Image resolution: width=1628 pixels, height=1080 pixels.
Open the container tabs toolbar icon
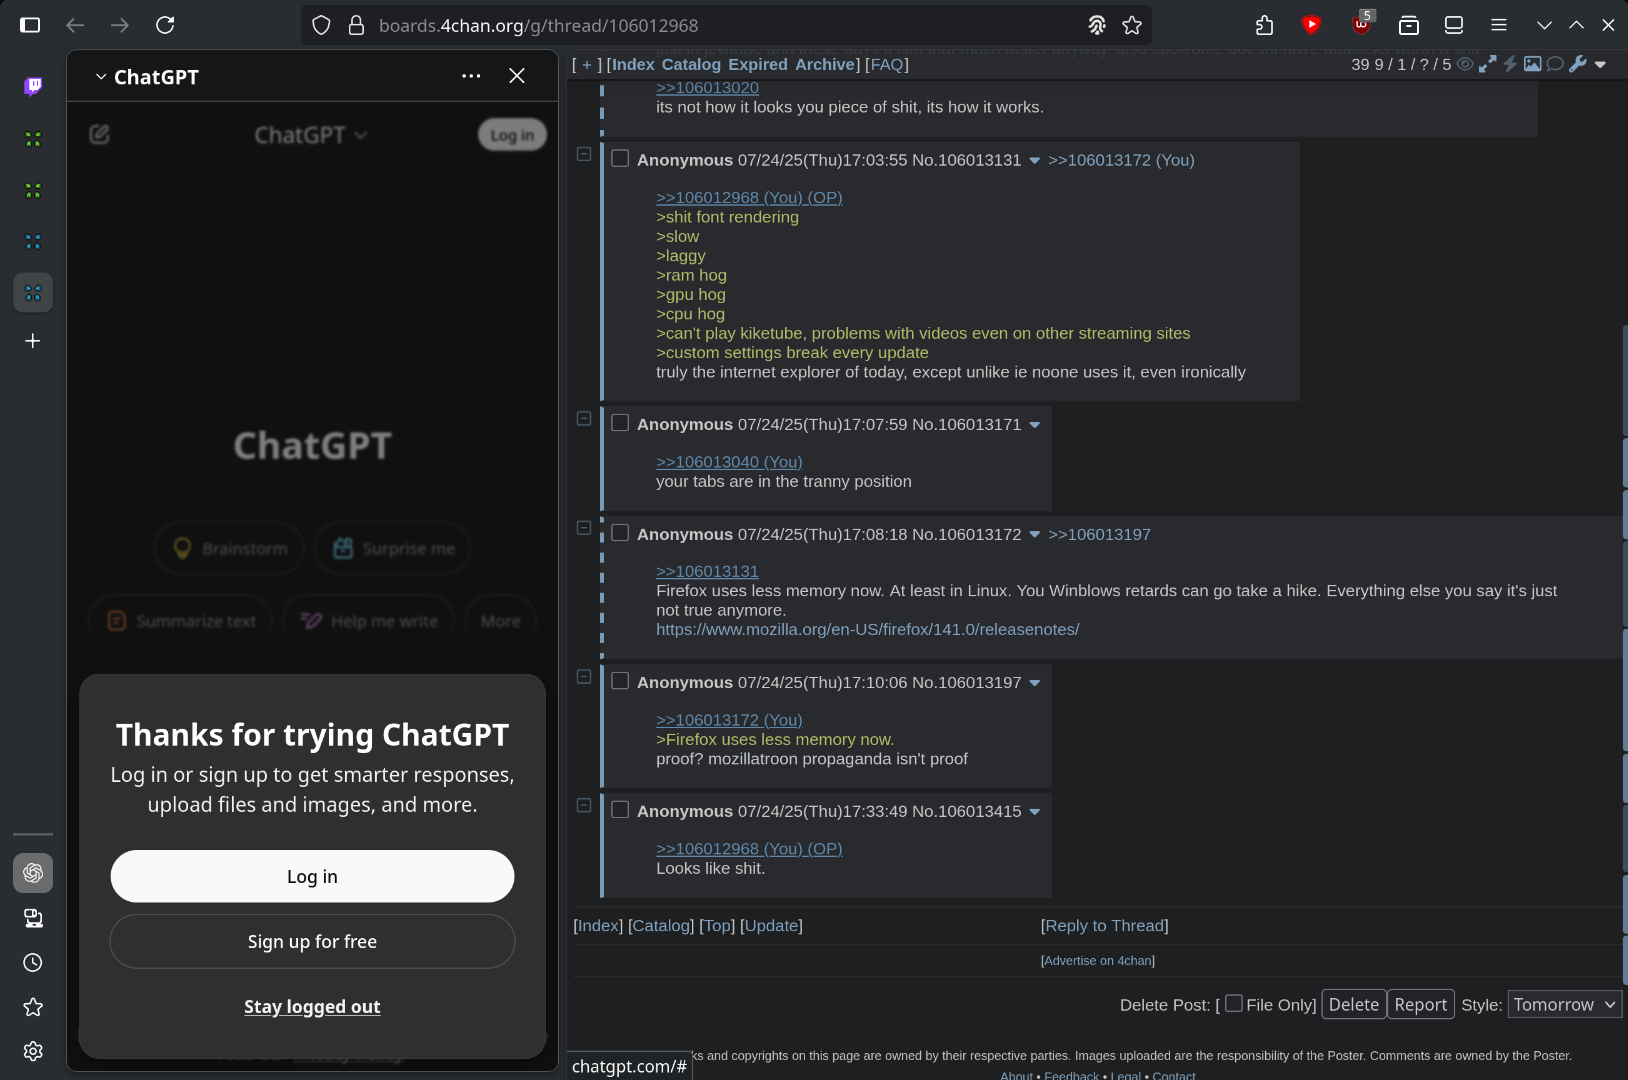pos(1409,25)
